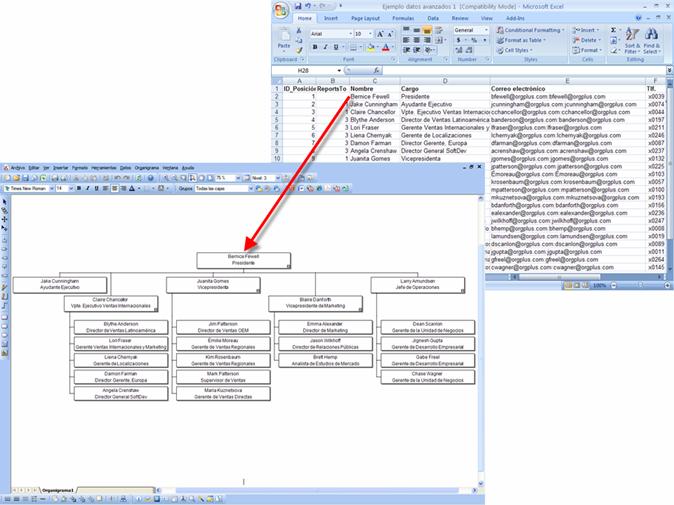Click the zoom in magnifier in the org chart toolbar

pyautogui.click(x=166, y=178)
